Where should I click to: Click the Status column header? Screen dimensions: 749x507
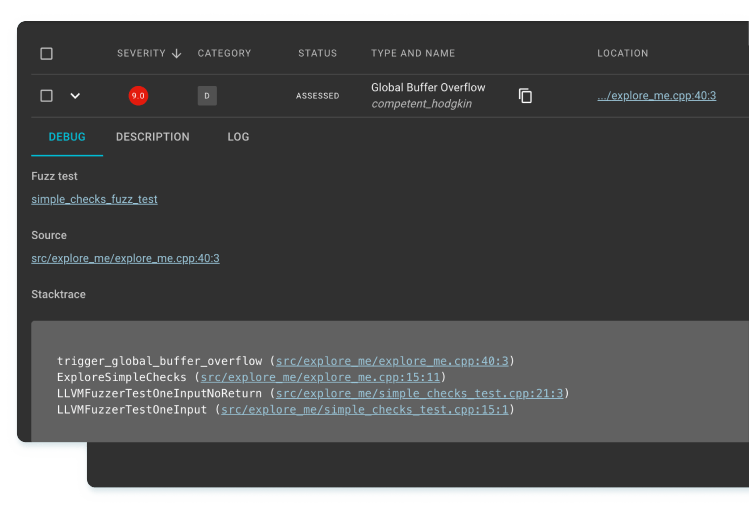(x=317, y=53)
